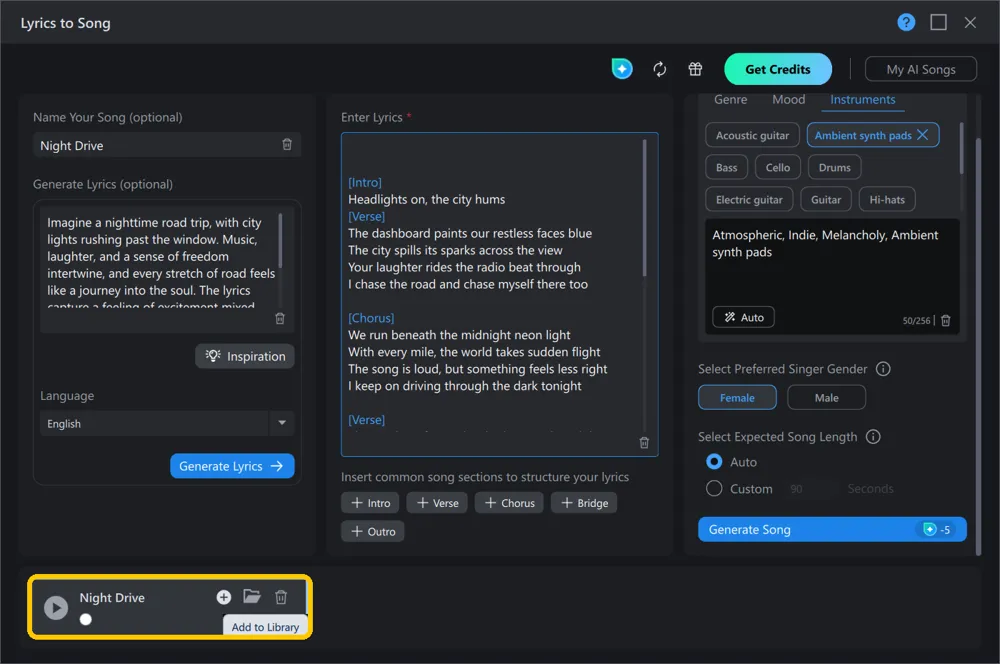Switch to the Instruments tab
The height and width of the screenshot is (664, 1000).
[862, 100]
